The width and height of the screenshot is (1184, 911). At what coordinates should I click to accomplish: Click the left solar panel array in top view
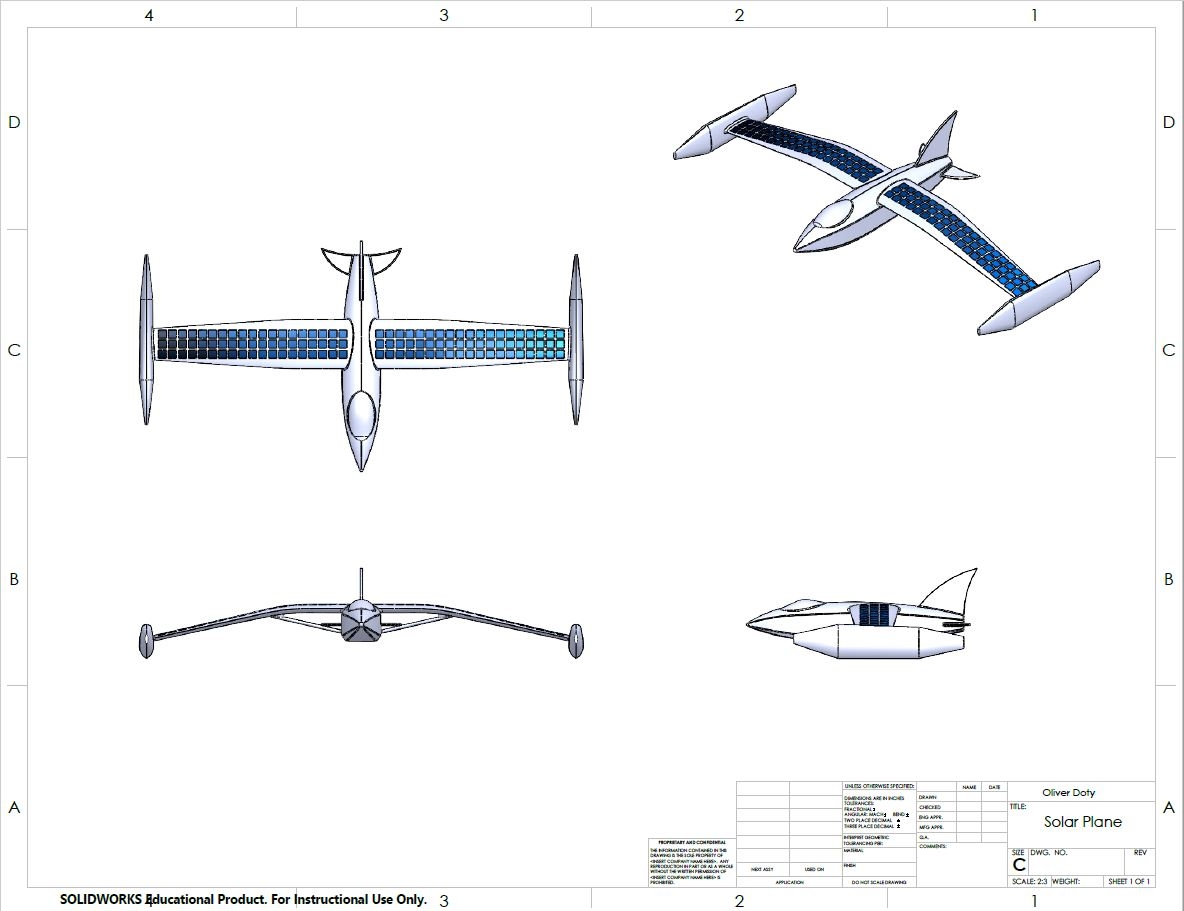[252, 344]
